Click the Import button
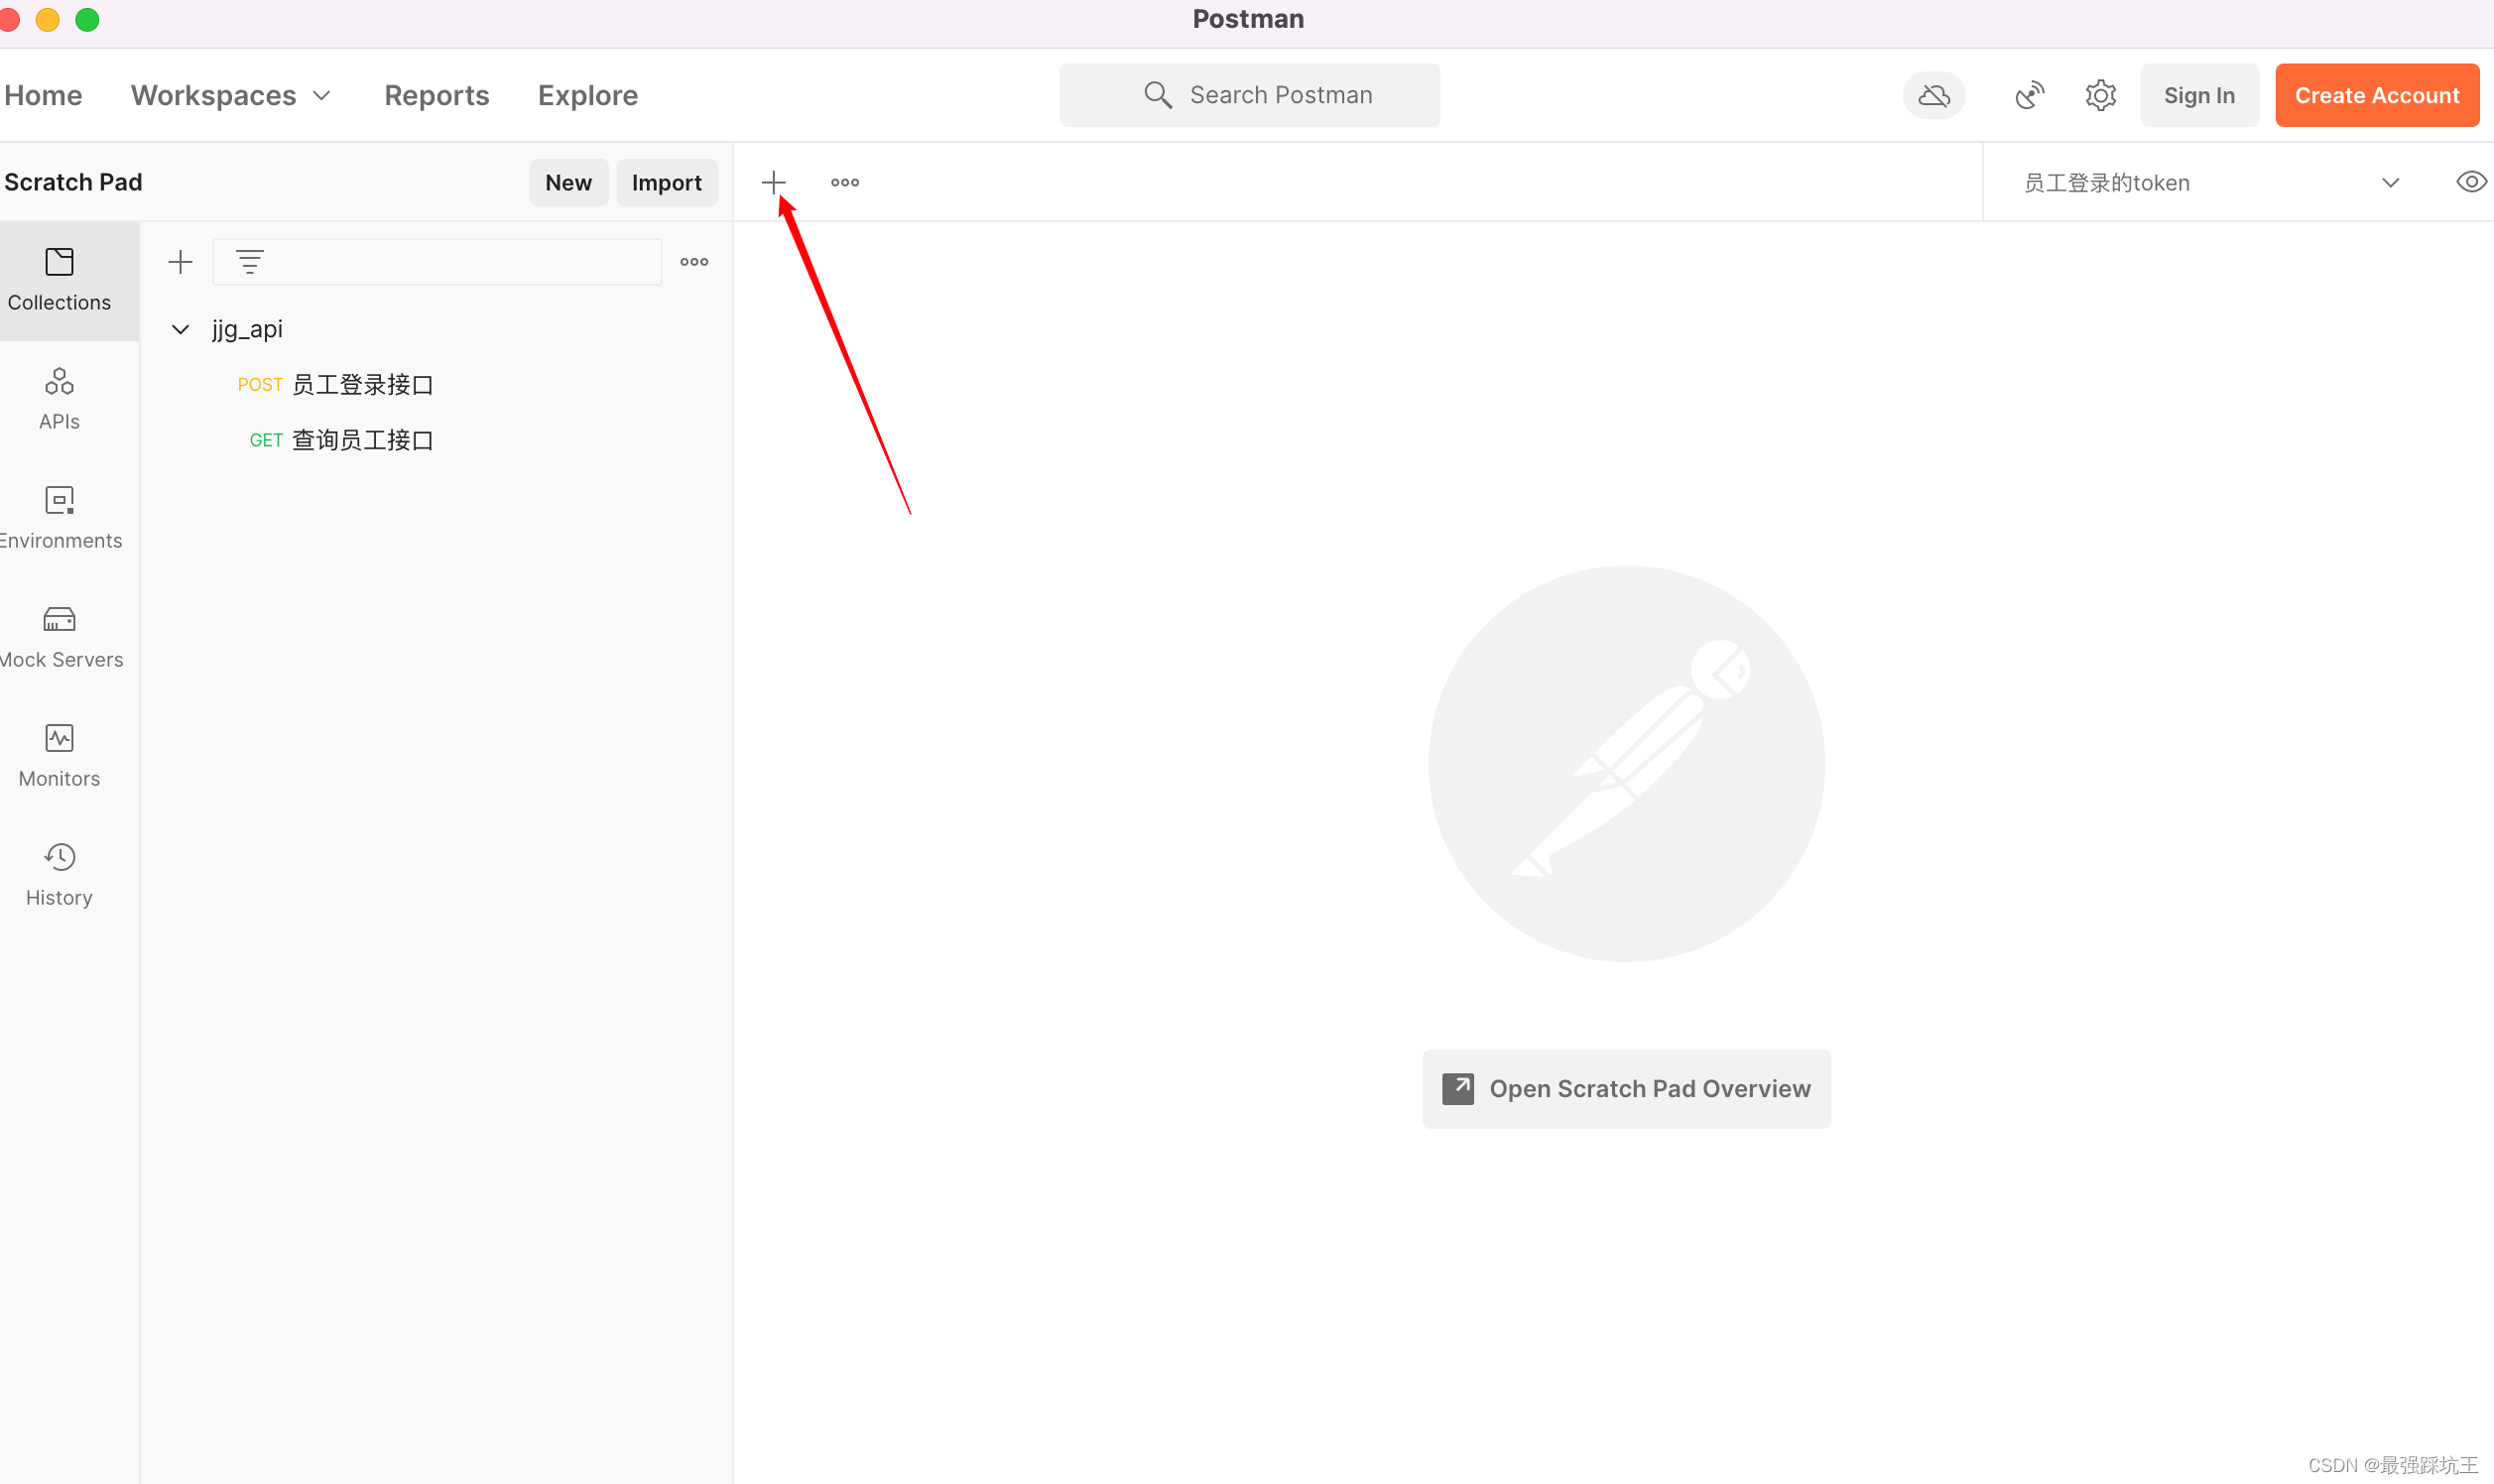The height and width of the screenshot is (1484, 2494). 666,182
